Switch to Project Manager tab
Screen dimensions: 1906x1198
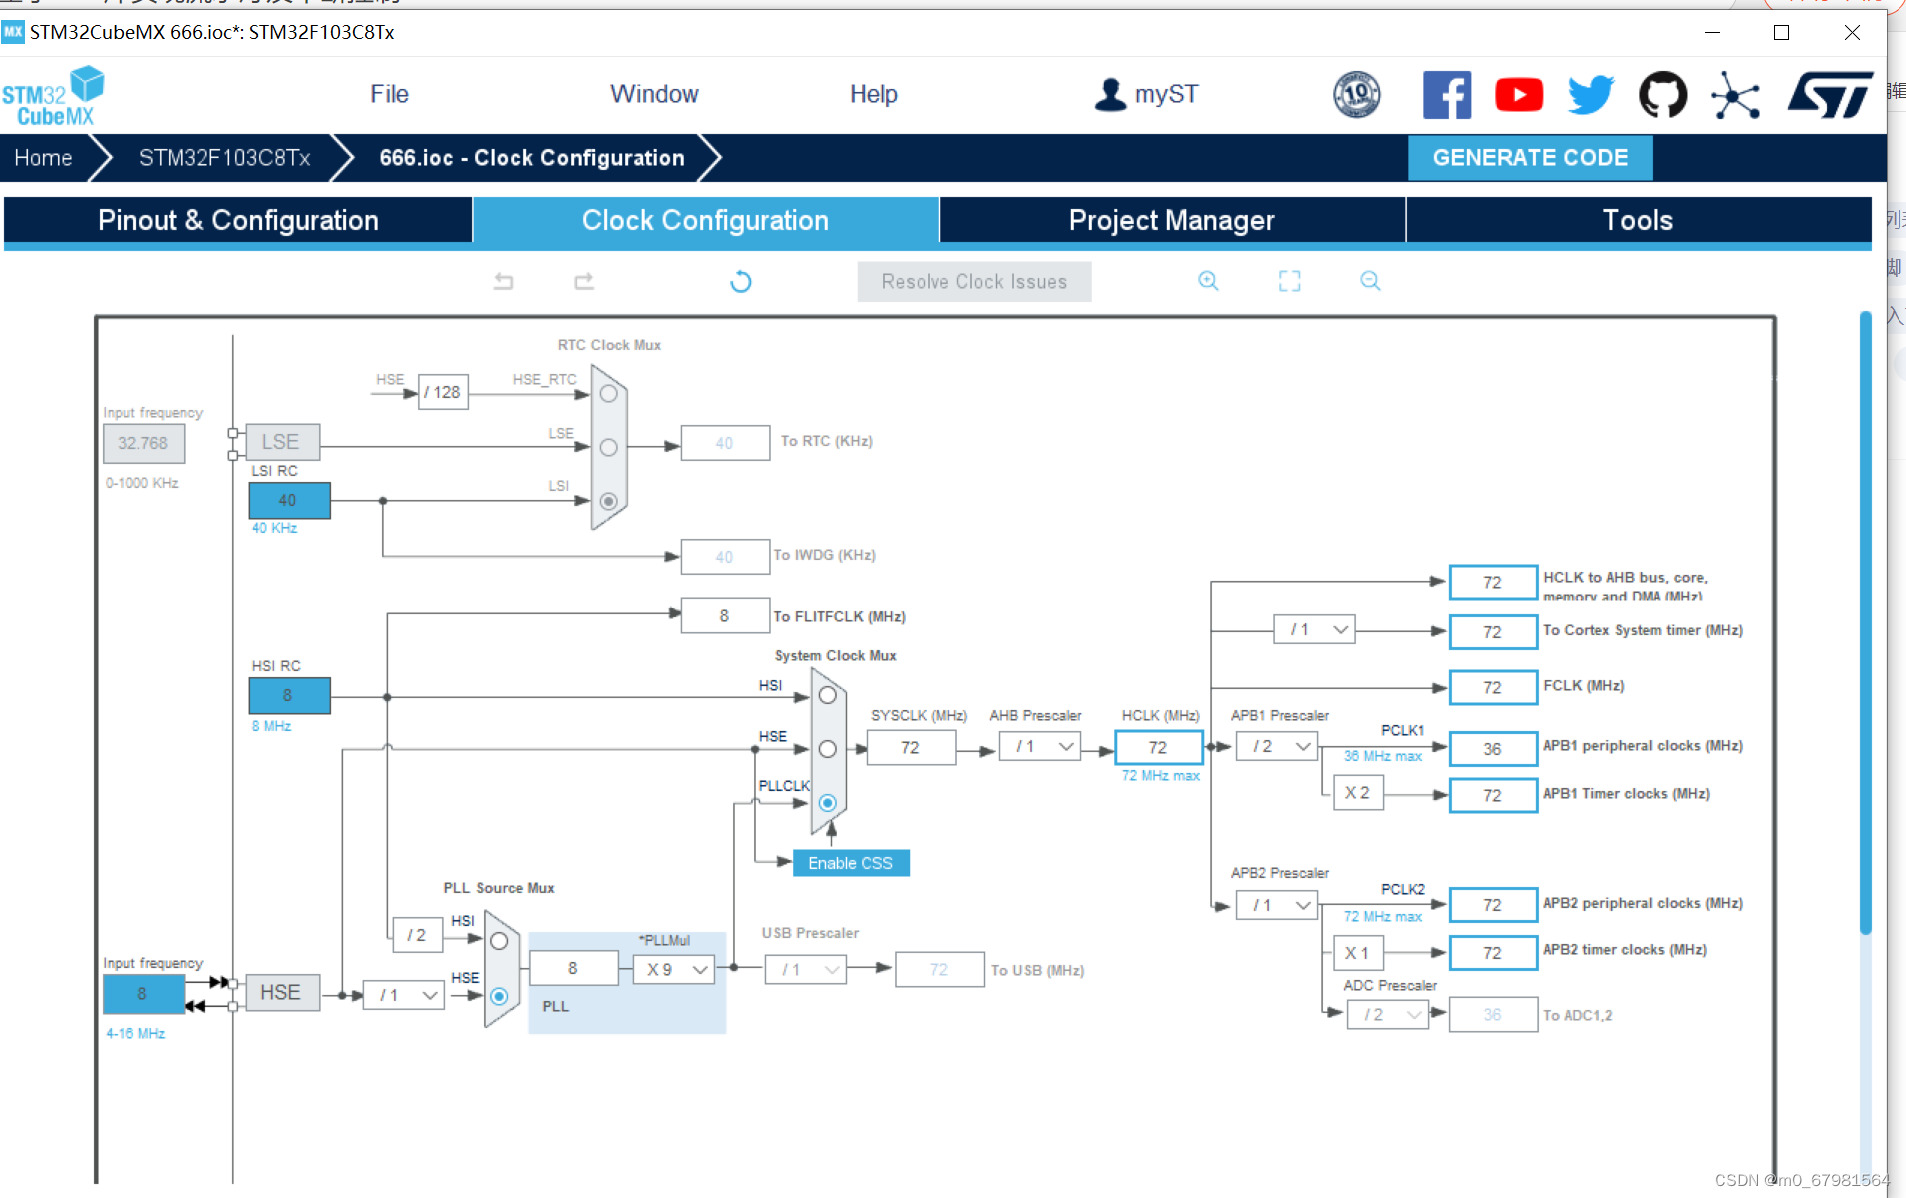[1172, 220]
